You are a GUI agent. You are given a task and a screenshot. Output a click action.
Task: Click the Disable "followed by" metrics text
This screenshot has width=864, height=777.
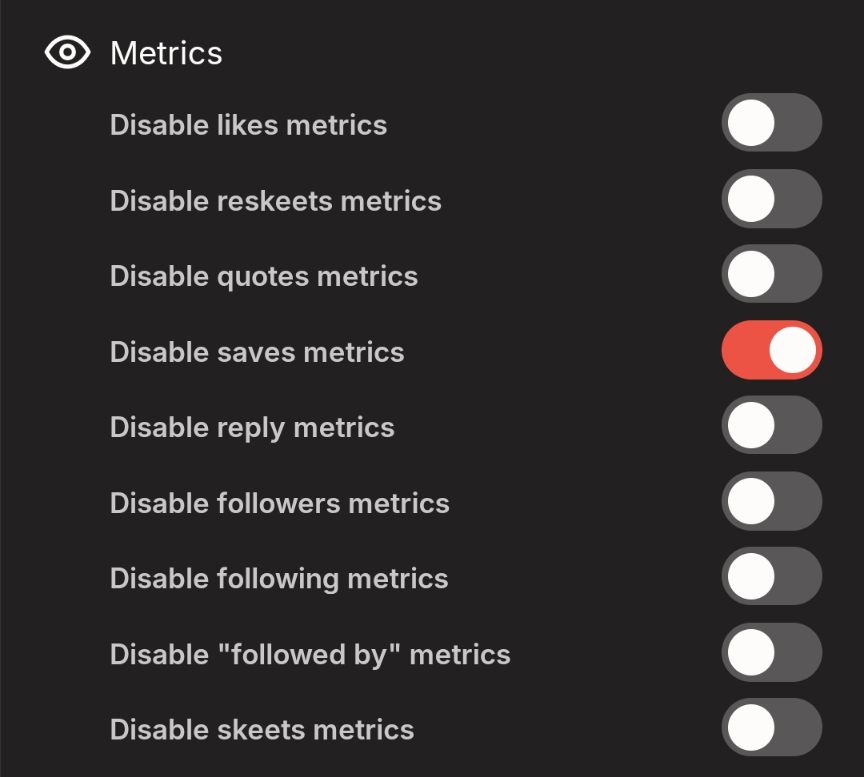[310, 655]
